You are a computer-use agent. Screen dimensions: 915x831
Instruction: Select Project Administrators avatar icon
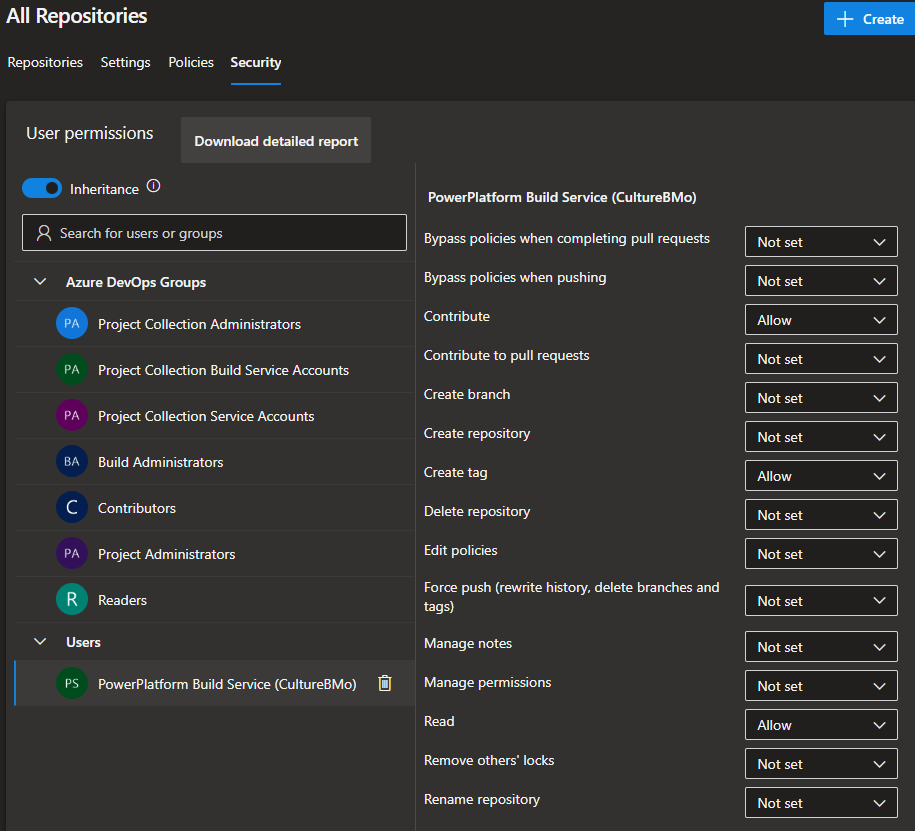[72, 553]
